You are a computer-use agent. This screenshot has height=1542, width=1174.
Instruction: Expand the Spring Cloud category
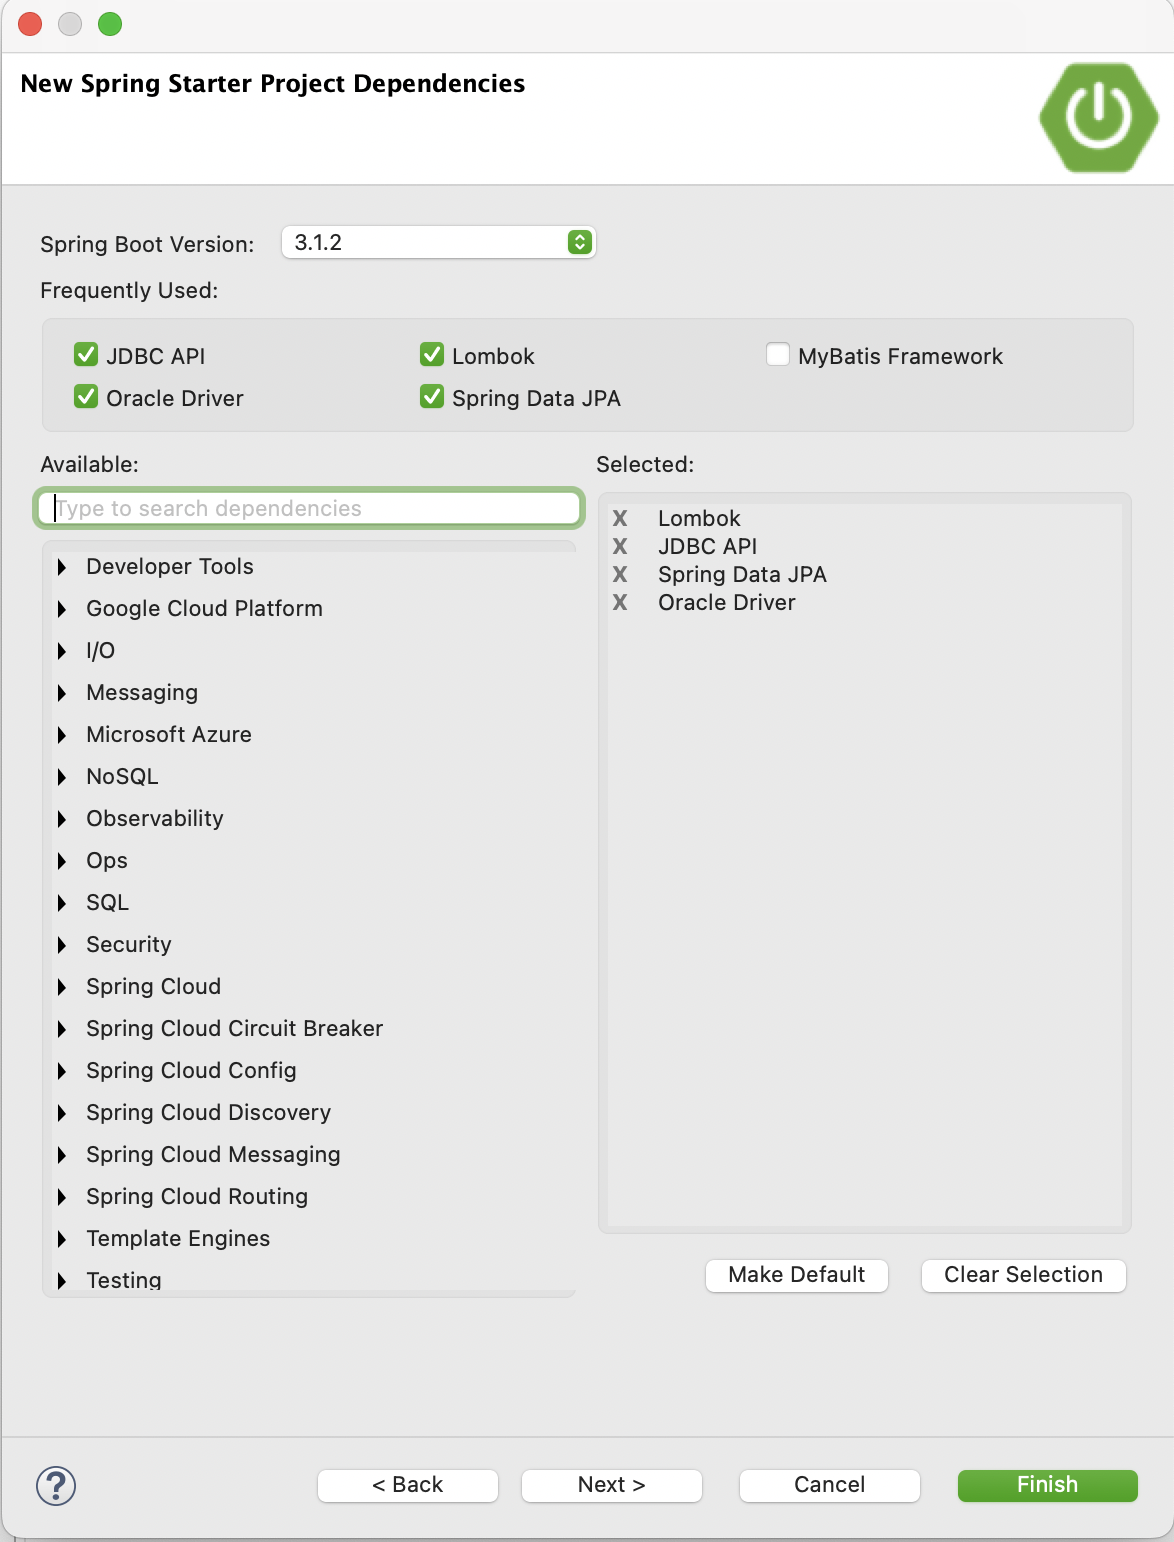[x=62, y=987]
